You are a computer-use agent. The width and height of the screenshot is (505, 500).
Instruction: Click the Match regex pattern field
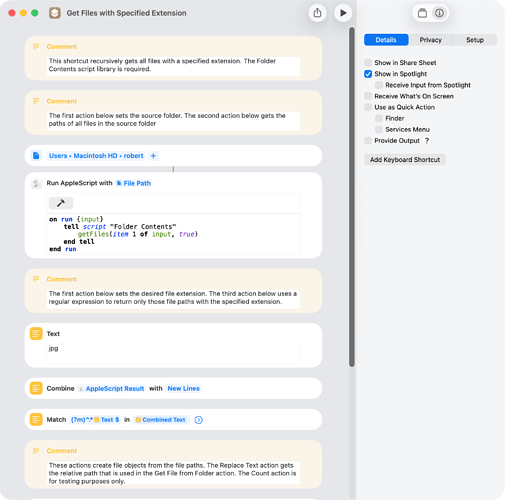coord(95,420)
